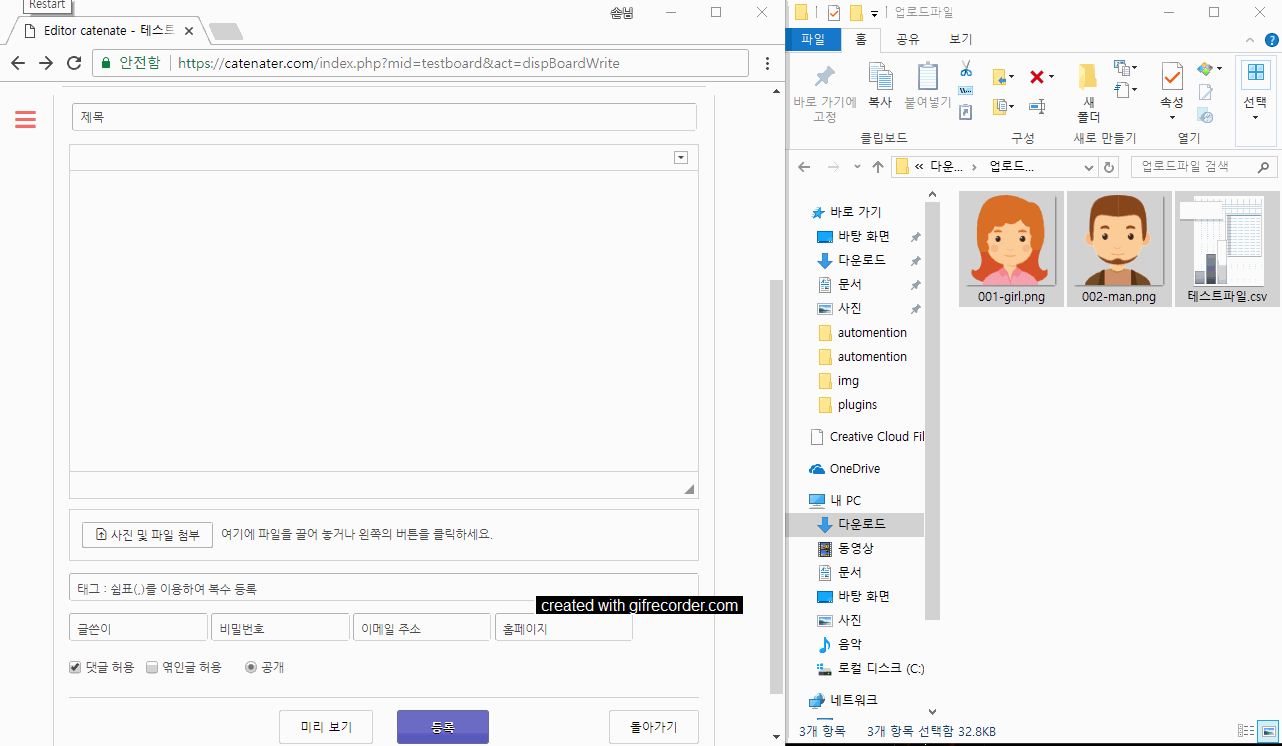
Task: Submit the post with the 등록 button
Action: click(442, 727)
